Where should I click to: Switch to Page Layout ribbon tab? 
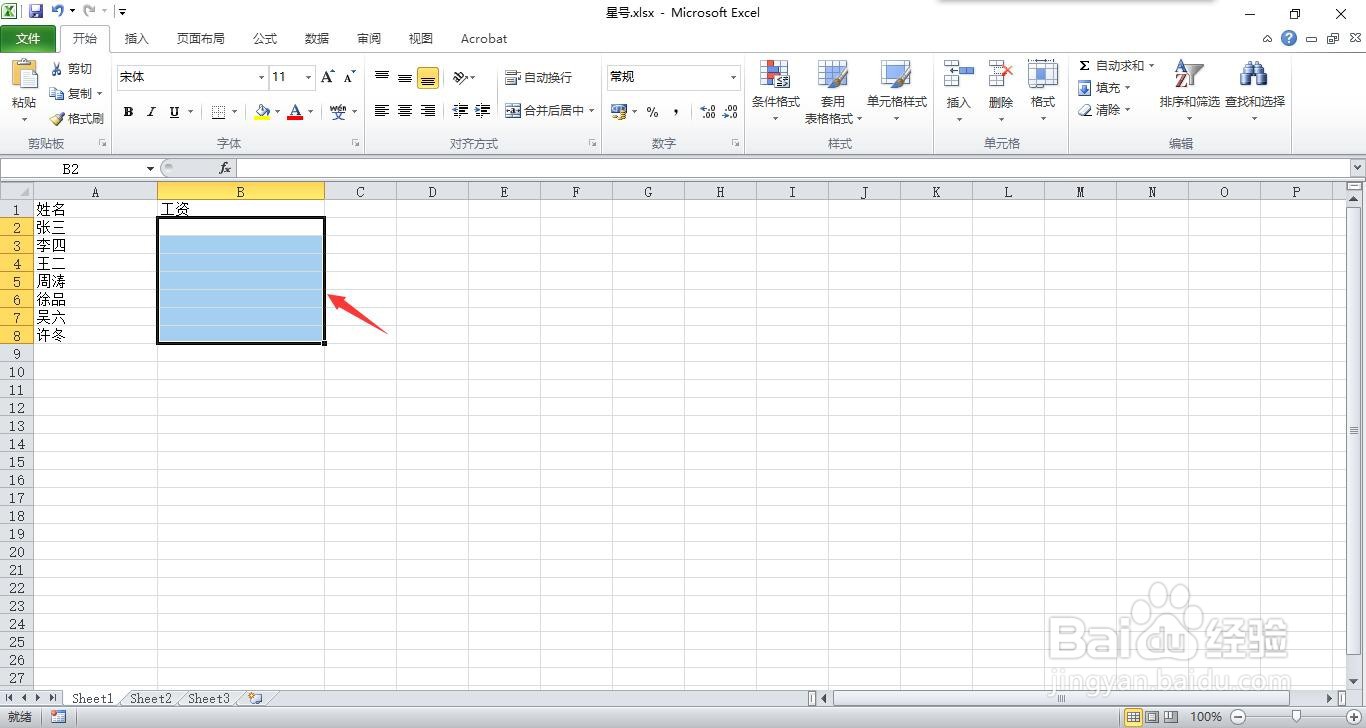200,39
